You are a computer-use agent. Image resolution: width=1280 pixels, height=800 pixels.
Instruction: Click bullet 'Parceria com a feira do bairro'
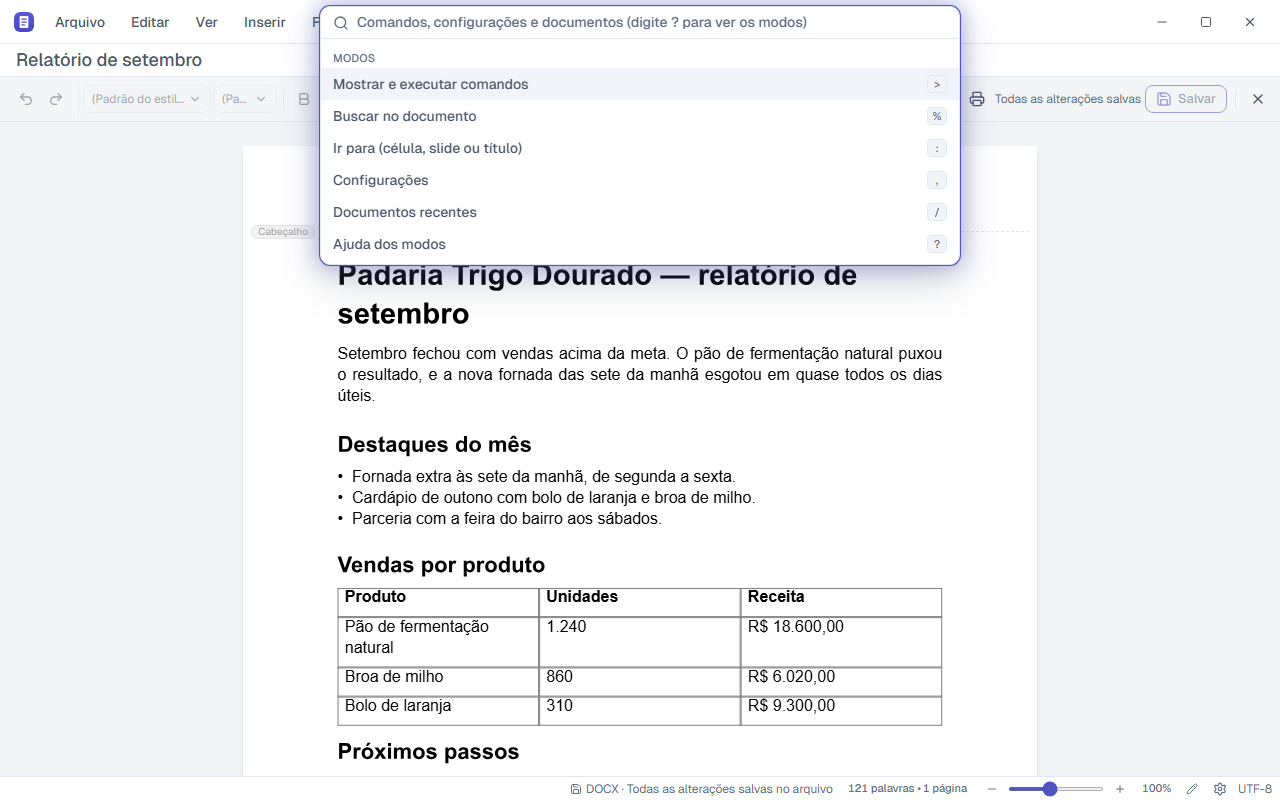[x=507, y=519]
